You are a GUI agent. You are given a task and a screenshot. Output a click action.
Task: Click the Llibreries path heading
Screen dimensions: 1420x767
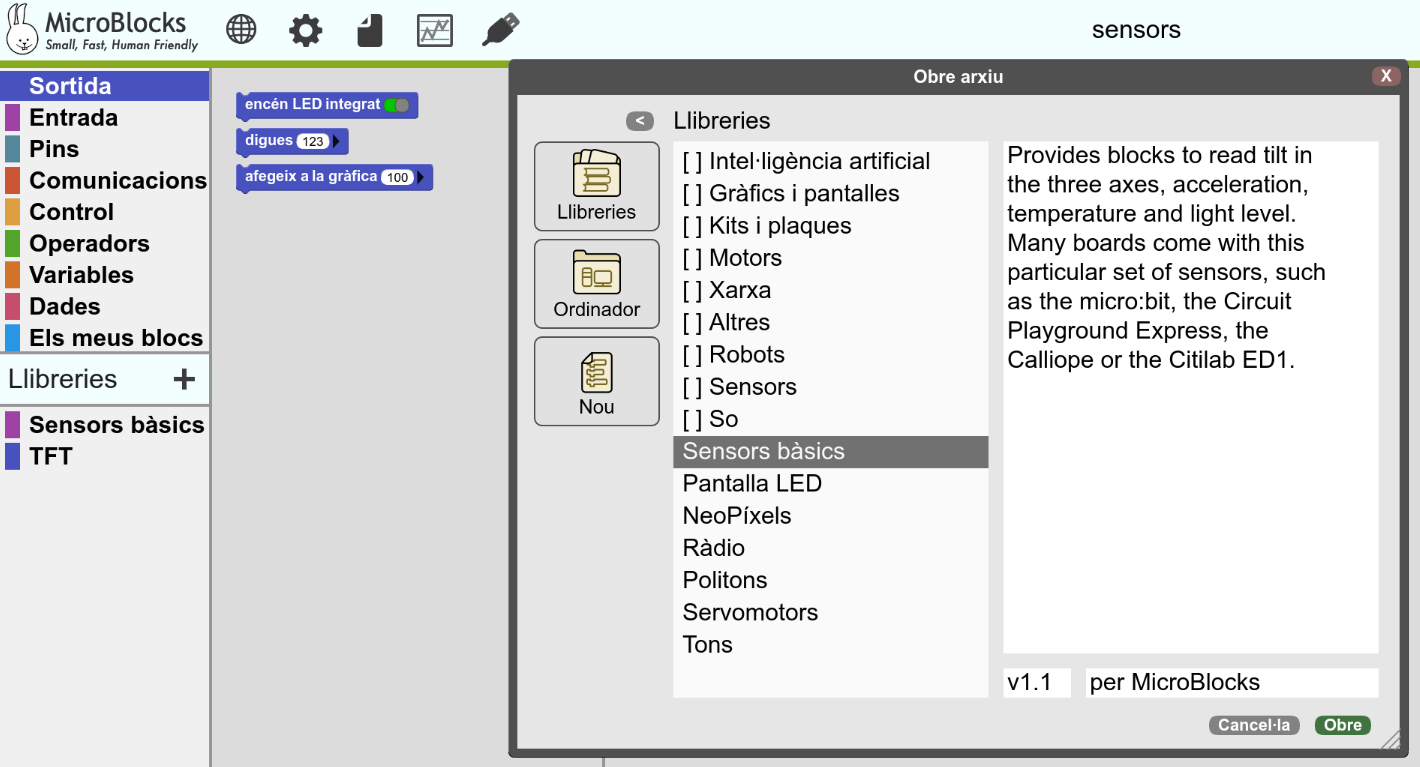click(x=722, y=121)
